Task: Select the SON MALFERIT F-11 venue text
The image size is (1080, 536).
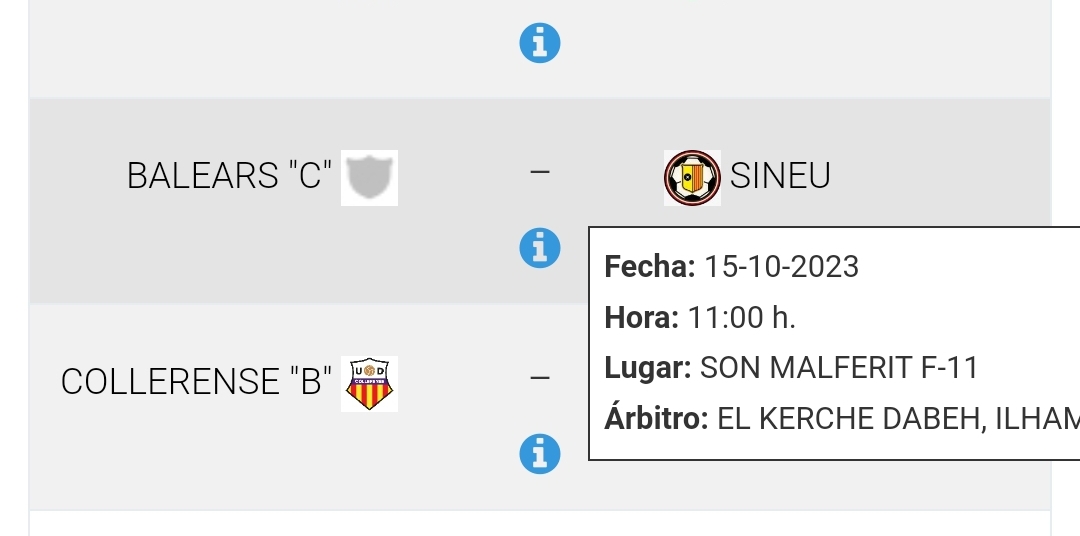Action: click(x=839, y=368)
